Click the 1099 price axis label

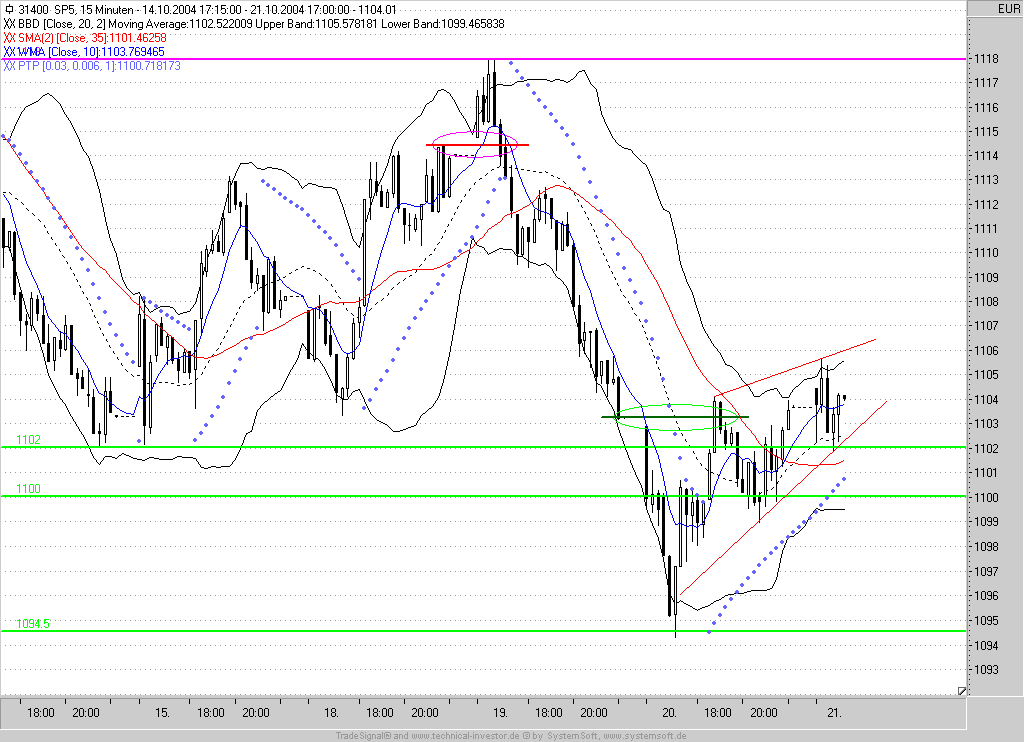986,522
